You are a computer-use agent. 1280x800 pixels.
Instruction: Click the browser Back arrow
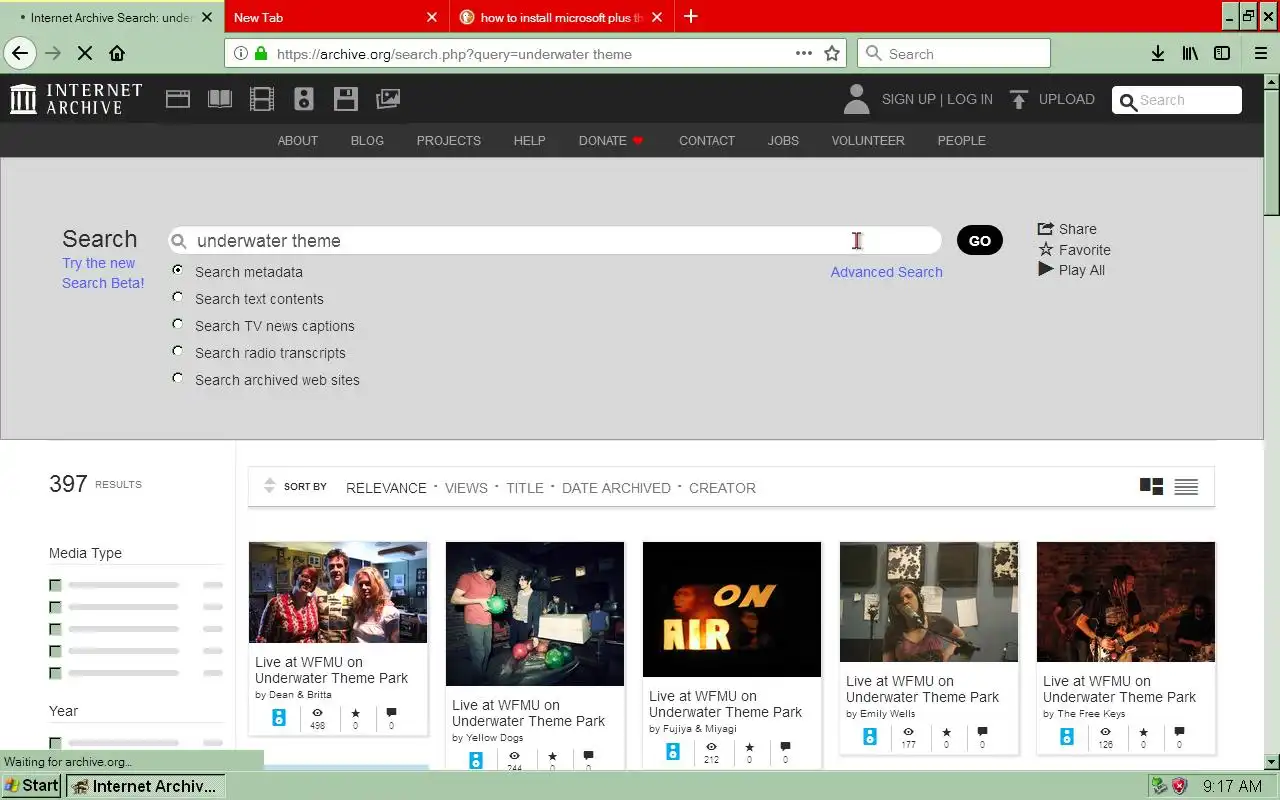[x=20, y=54]
